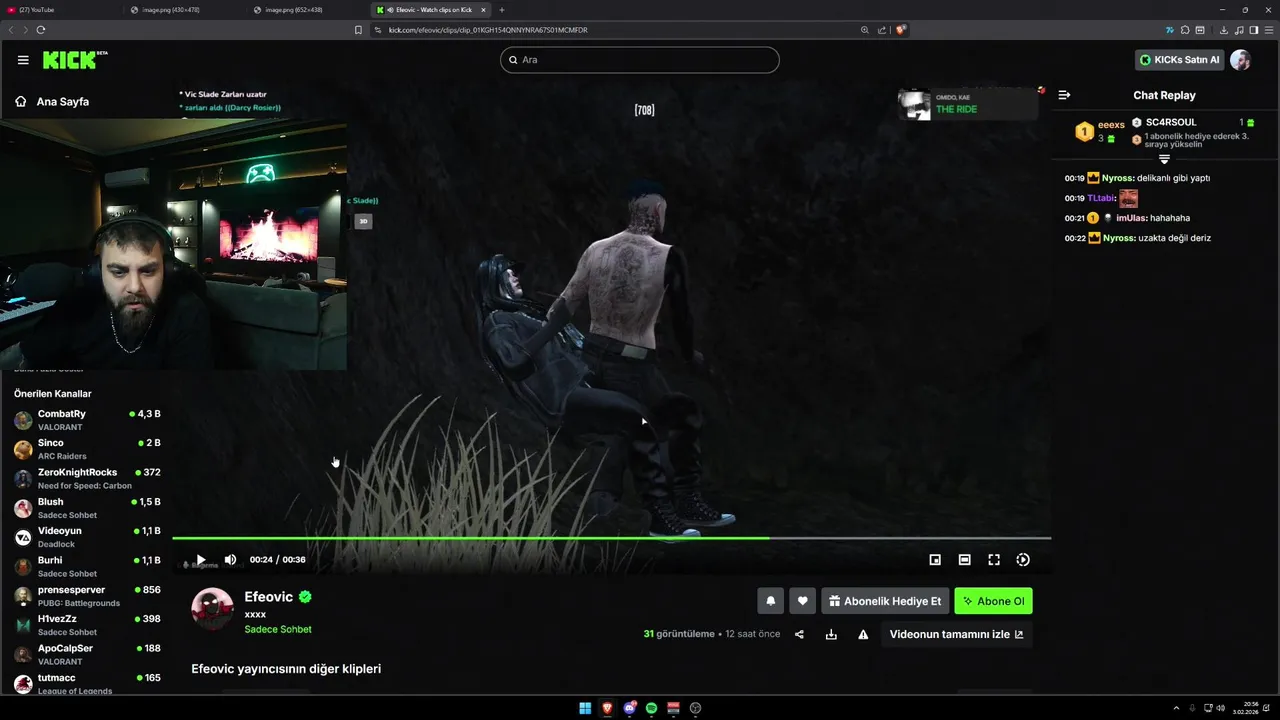
Task: Open OBS Studio from the taskbar
Action: (x=695, y=708)
